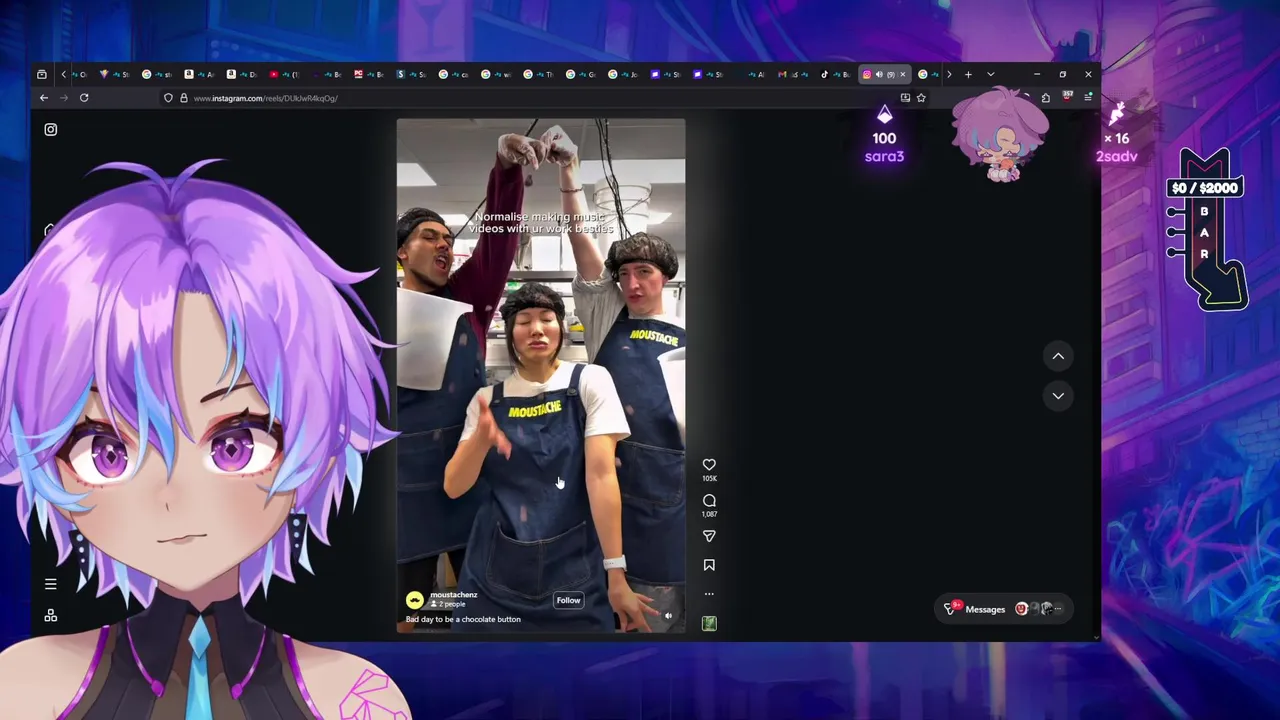Toggle the reel's sound with speaker icon
This screenshot has width=1280, height=720.
668,616
